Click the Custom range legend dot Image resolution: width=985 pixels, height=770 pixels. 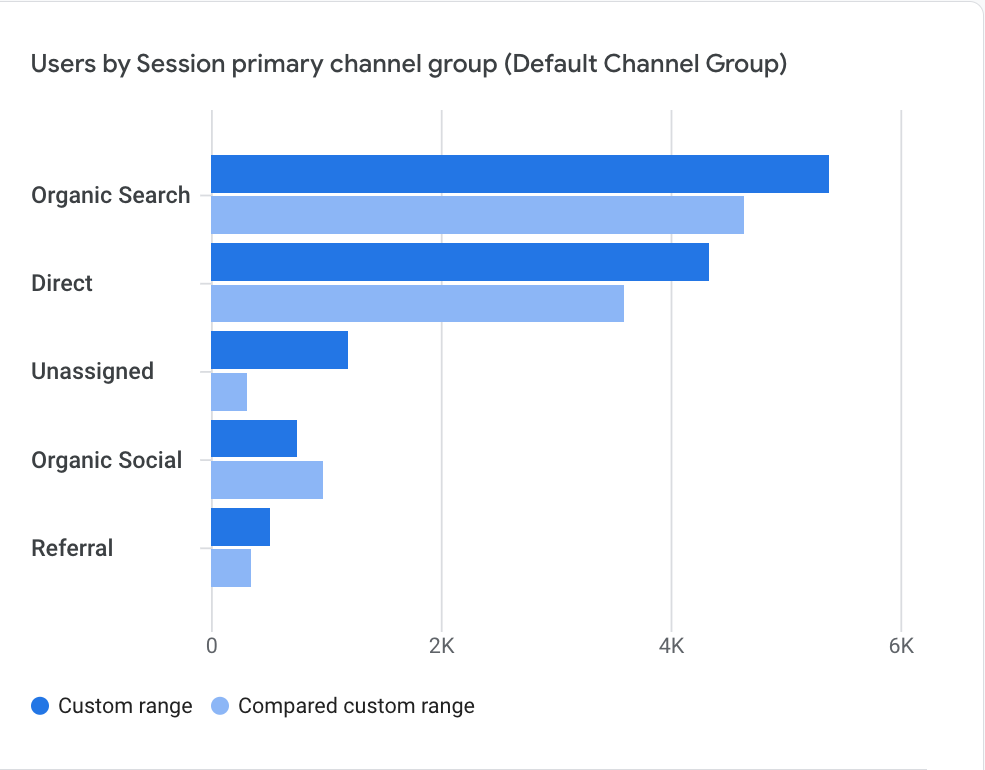[x=41, y=706]
